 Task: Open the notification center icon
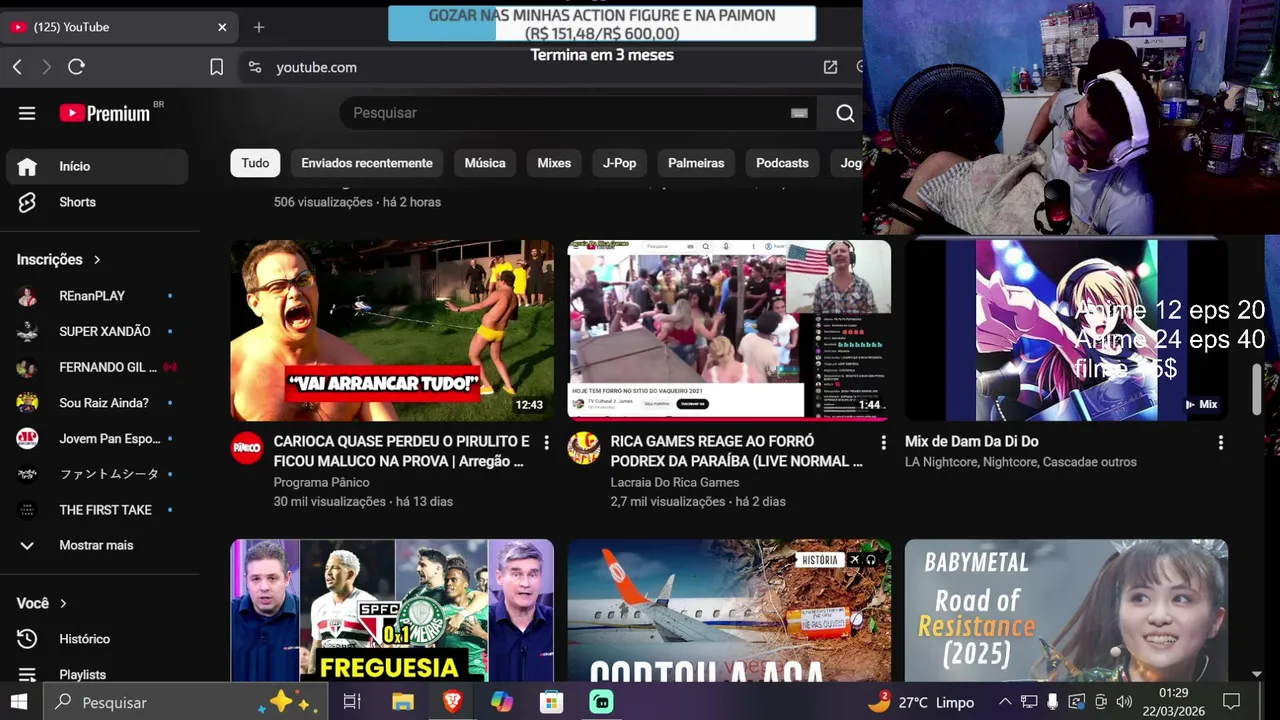tap(1232, 702)
